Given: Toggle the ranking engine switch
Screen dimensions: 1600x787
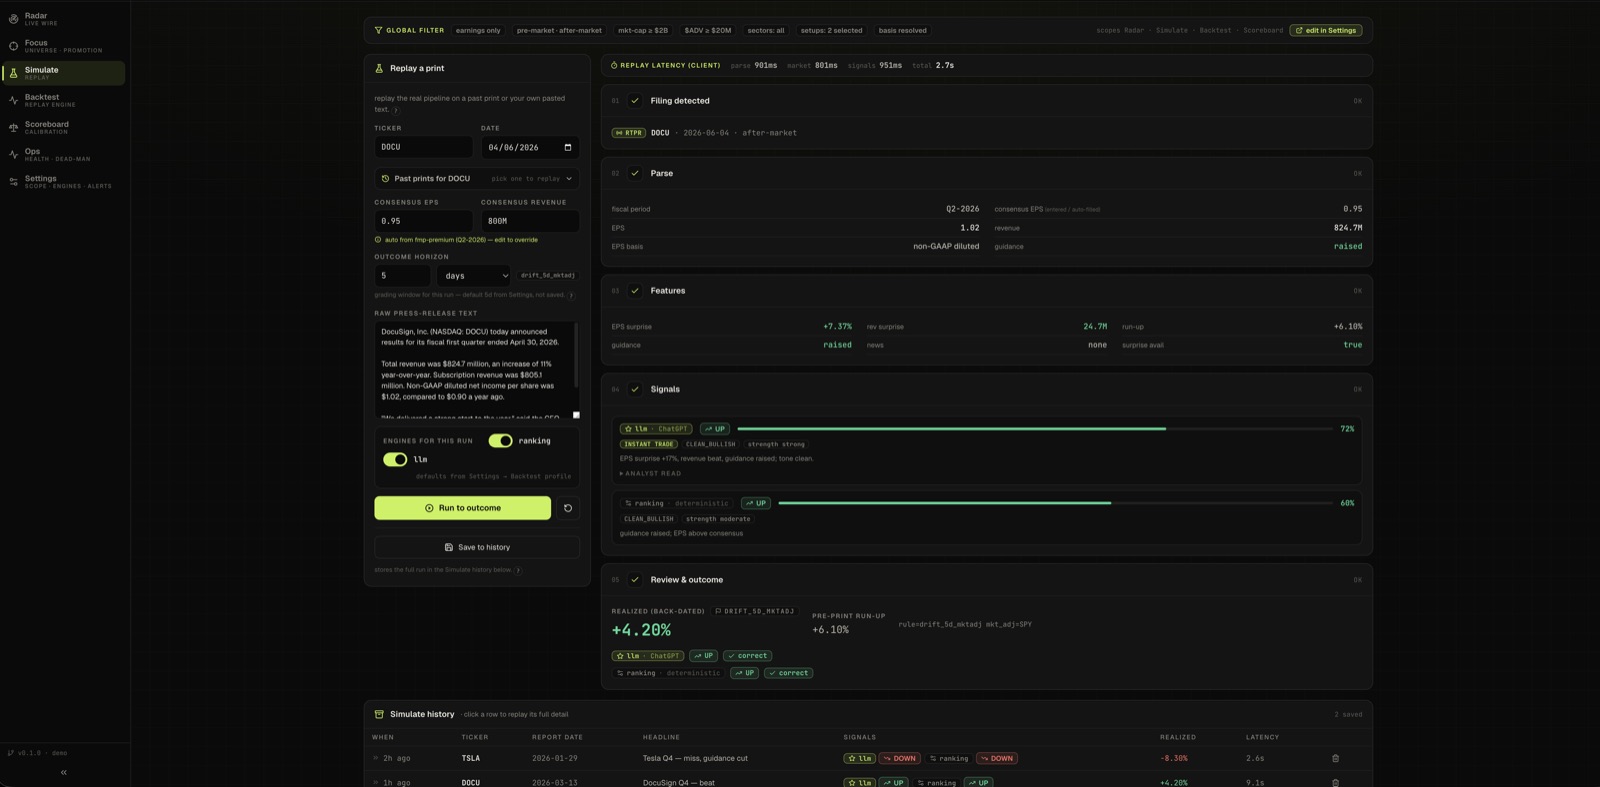Looking at the screenshot, I should click(x=500, y=440).
